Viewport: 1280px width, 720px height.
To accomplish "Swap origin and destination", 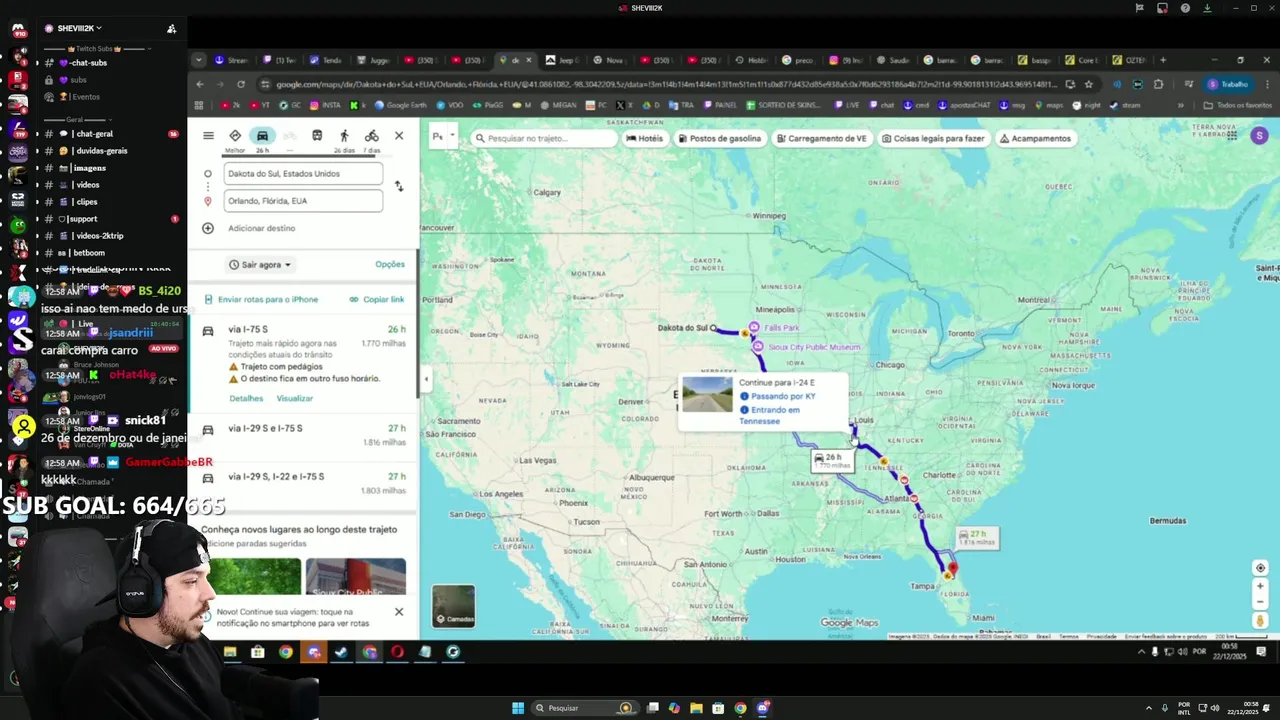I will point(399,187).
